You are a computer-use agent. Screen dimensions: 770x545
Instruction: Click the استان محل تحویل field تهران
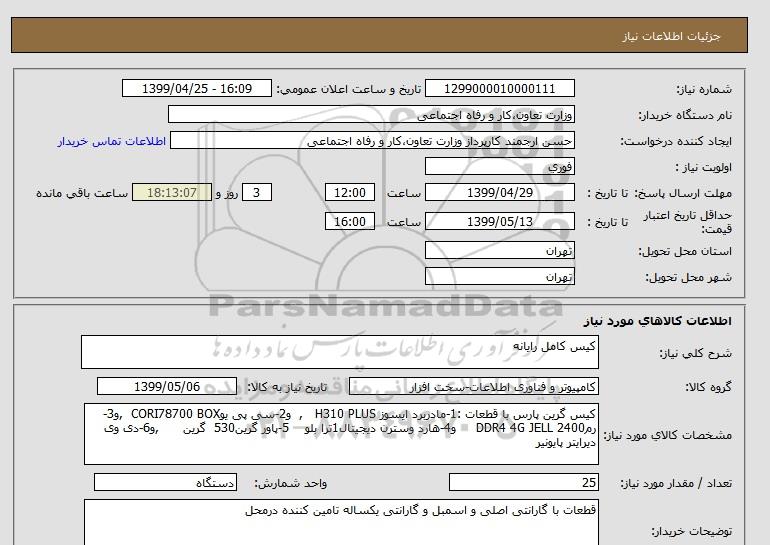point(499,250)
